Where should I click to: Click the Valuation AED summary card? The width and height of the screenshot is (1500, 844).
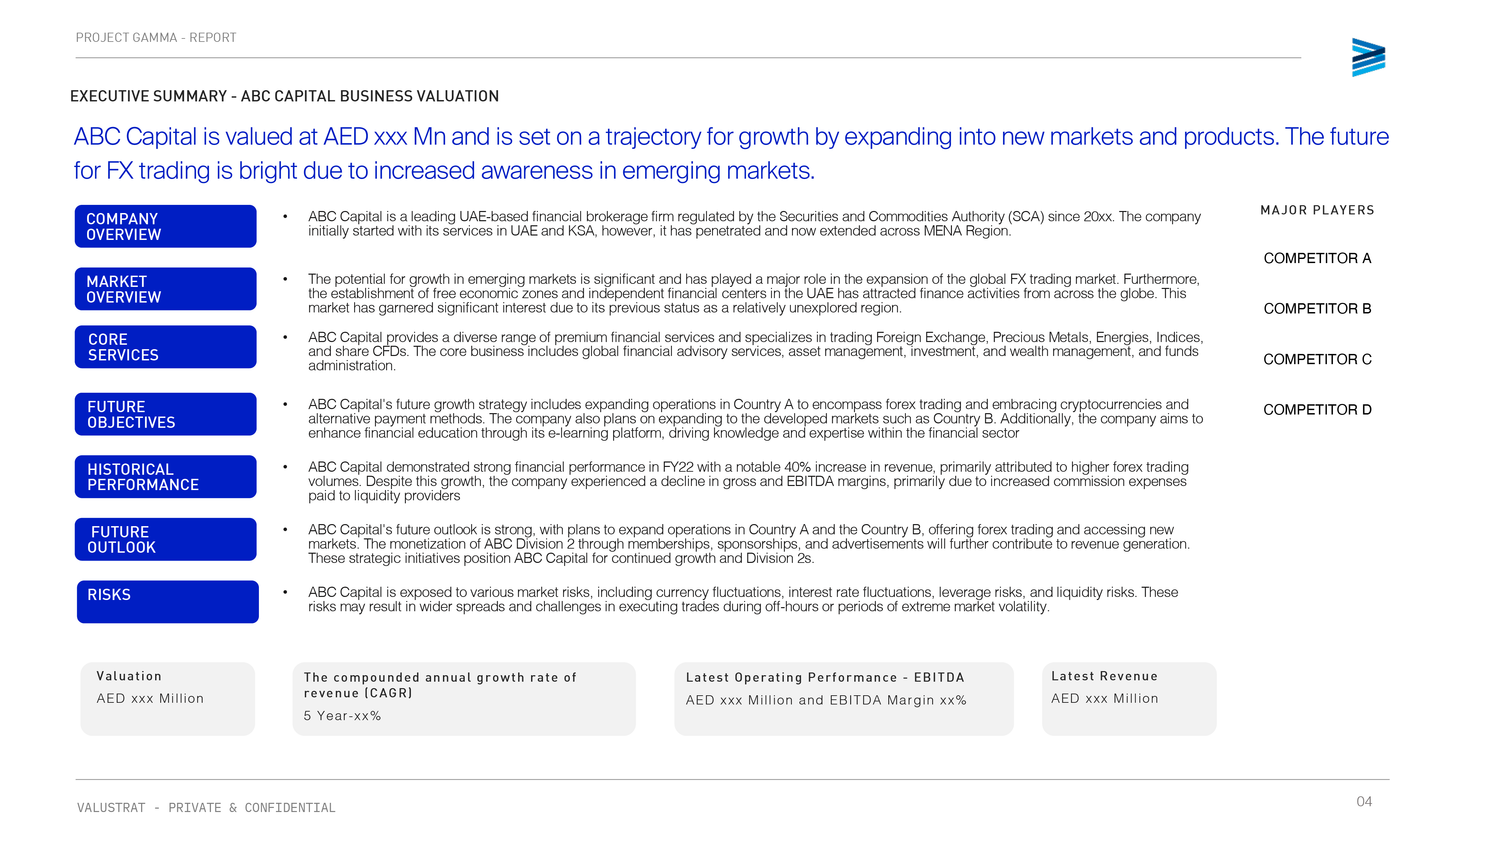coord(167,698)
